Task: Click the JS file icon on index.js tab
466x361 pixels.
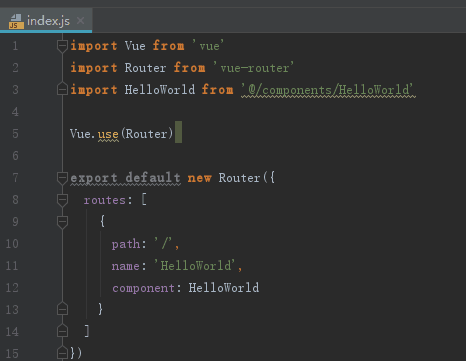Action: (16, 21)
